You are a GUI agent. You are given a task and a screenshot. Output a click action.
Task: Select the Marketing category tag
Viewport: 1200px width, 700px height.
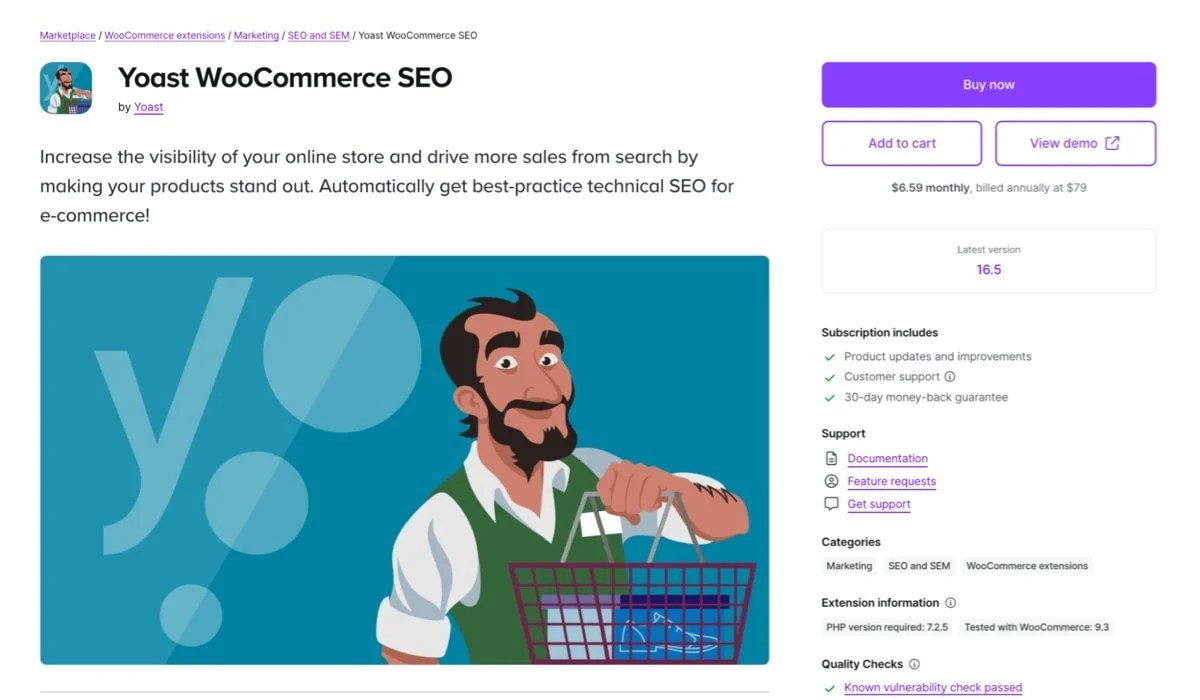pyautogui.click(x=849, y=566)
